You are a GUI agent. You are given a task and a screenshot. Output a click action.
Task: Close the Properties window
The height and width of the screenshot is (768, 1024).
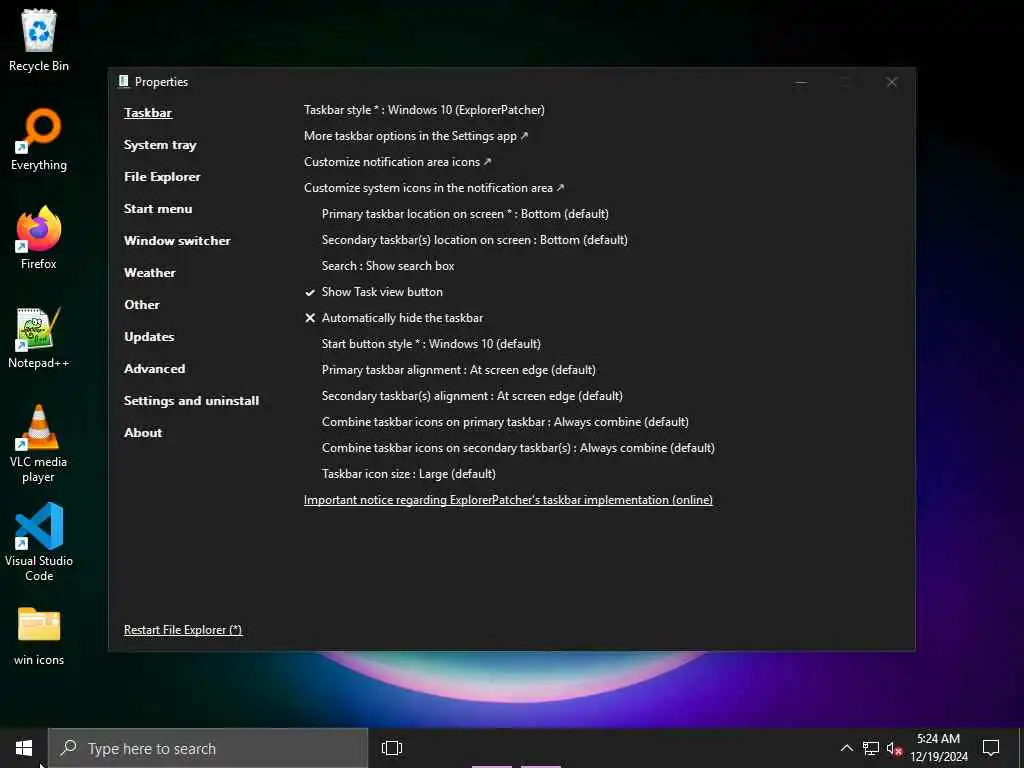(891, 82)
